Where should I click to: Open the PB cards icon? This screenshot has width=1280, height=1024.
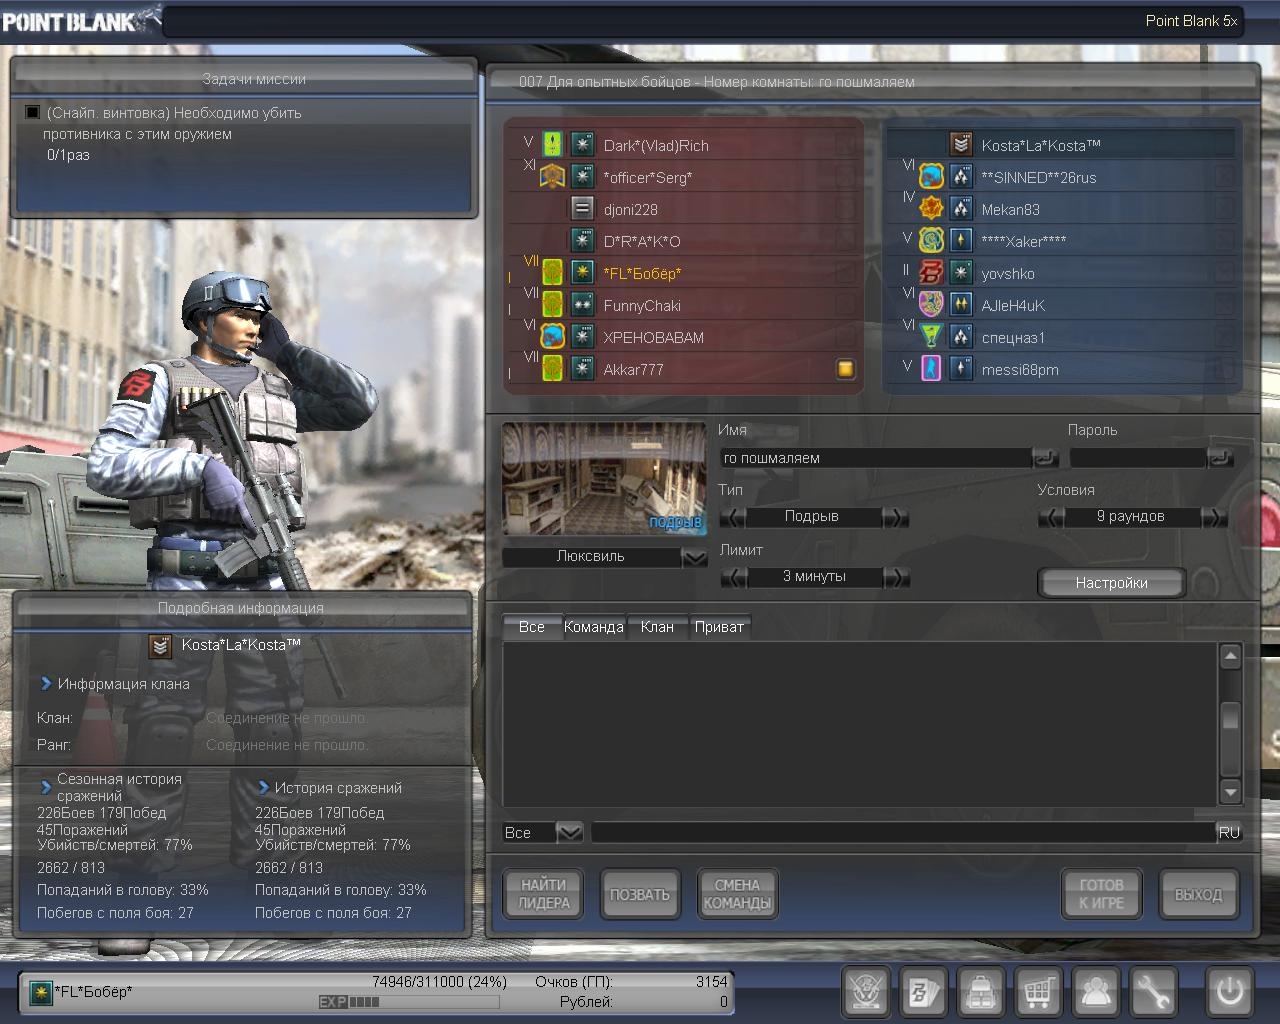coord(922,992)
